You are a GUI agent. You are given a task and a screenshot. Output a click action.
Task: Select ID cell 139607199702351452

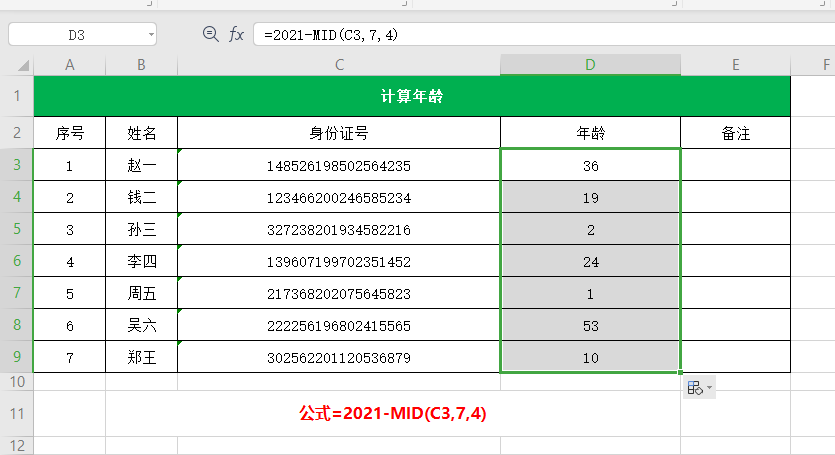click(339, 261)
